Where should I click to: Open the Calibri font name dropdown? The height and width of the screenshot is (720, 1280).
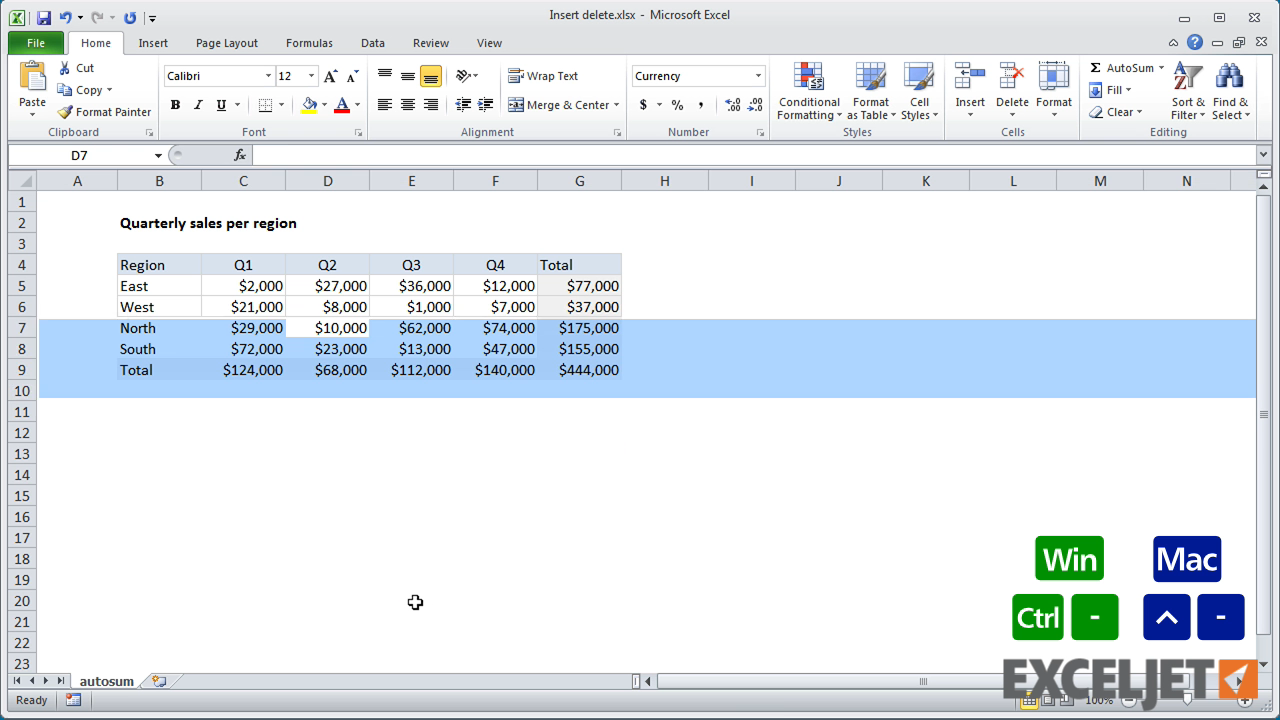(x=268, y=76)
